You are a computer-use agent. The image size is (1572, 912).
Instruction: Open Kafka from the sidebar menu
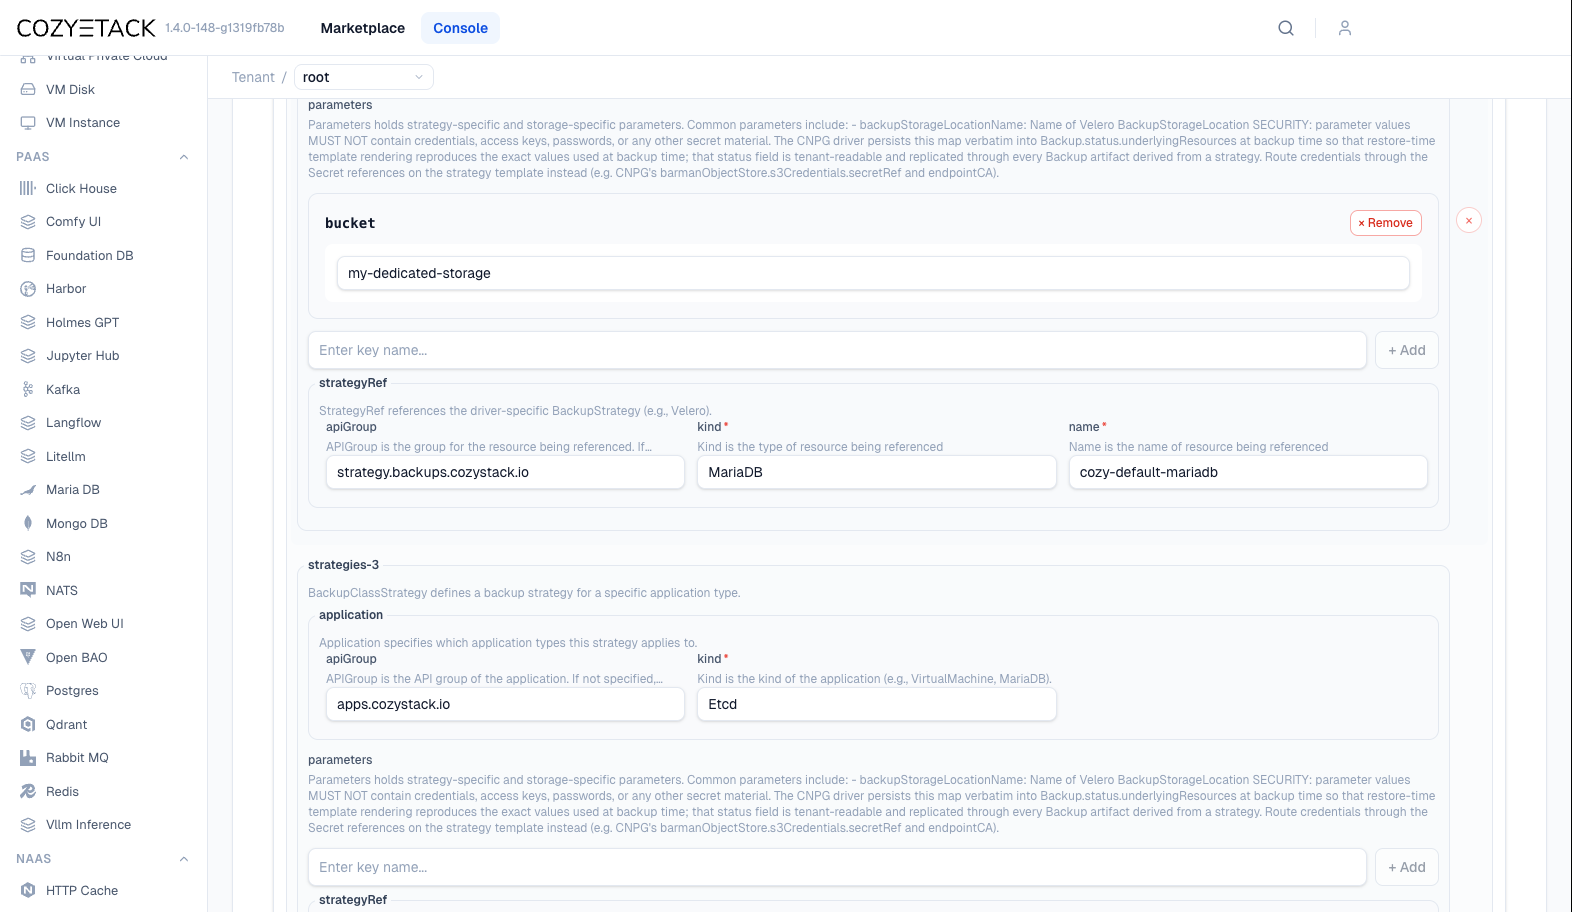coord(63,390)
